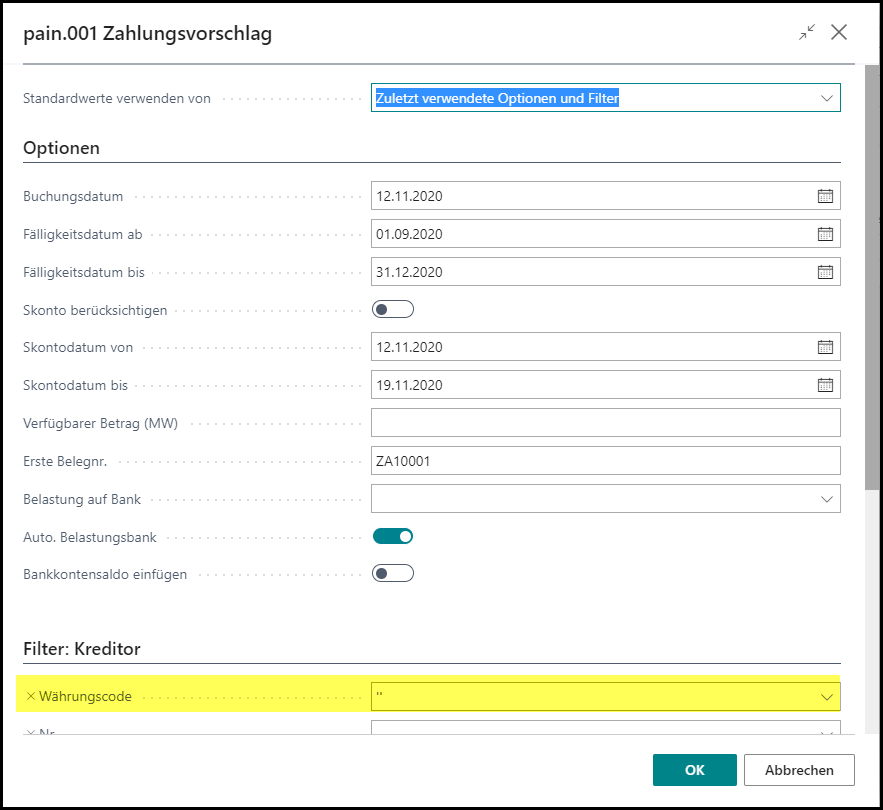
Task: Enable the Bankkontensaldo einfügen toggle
Action: click(392, 572)
